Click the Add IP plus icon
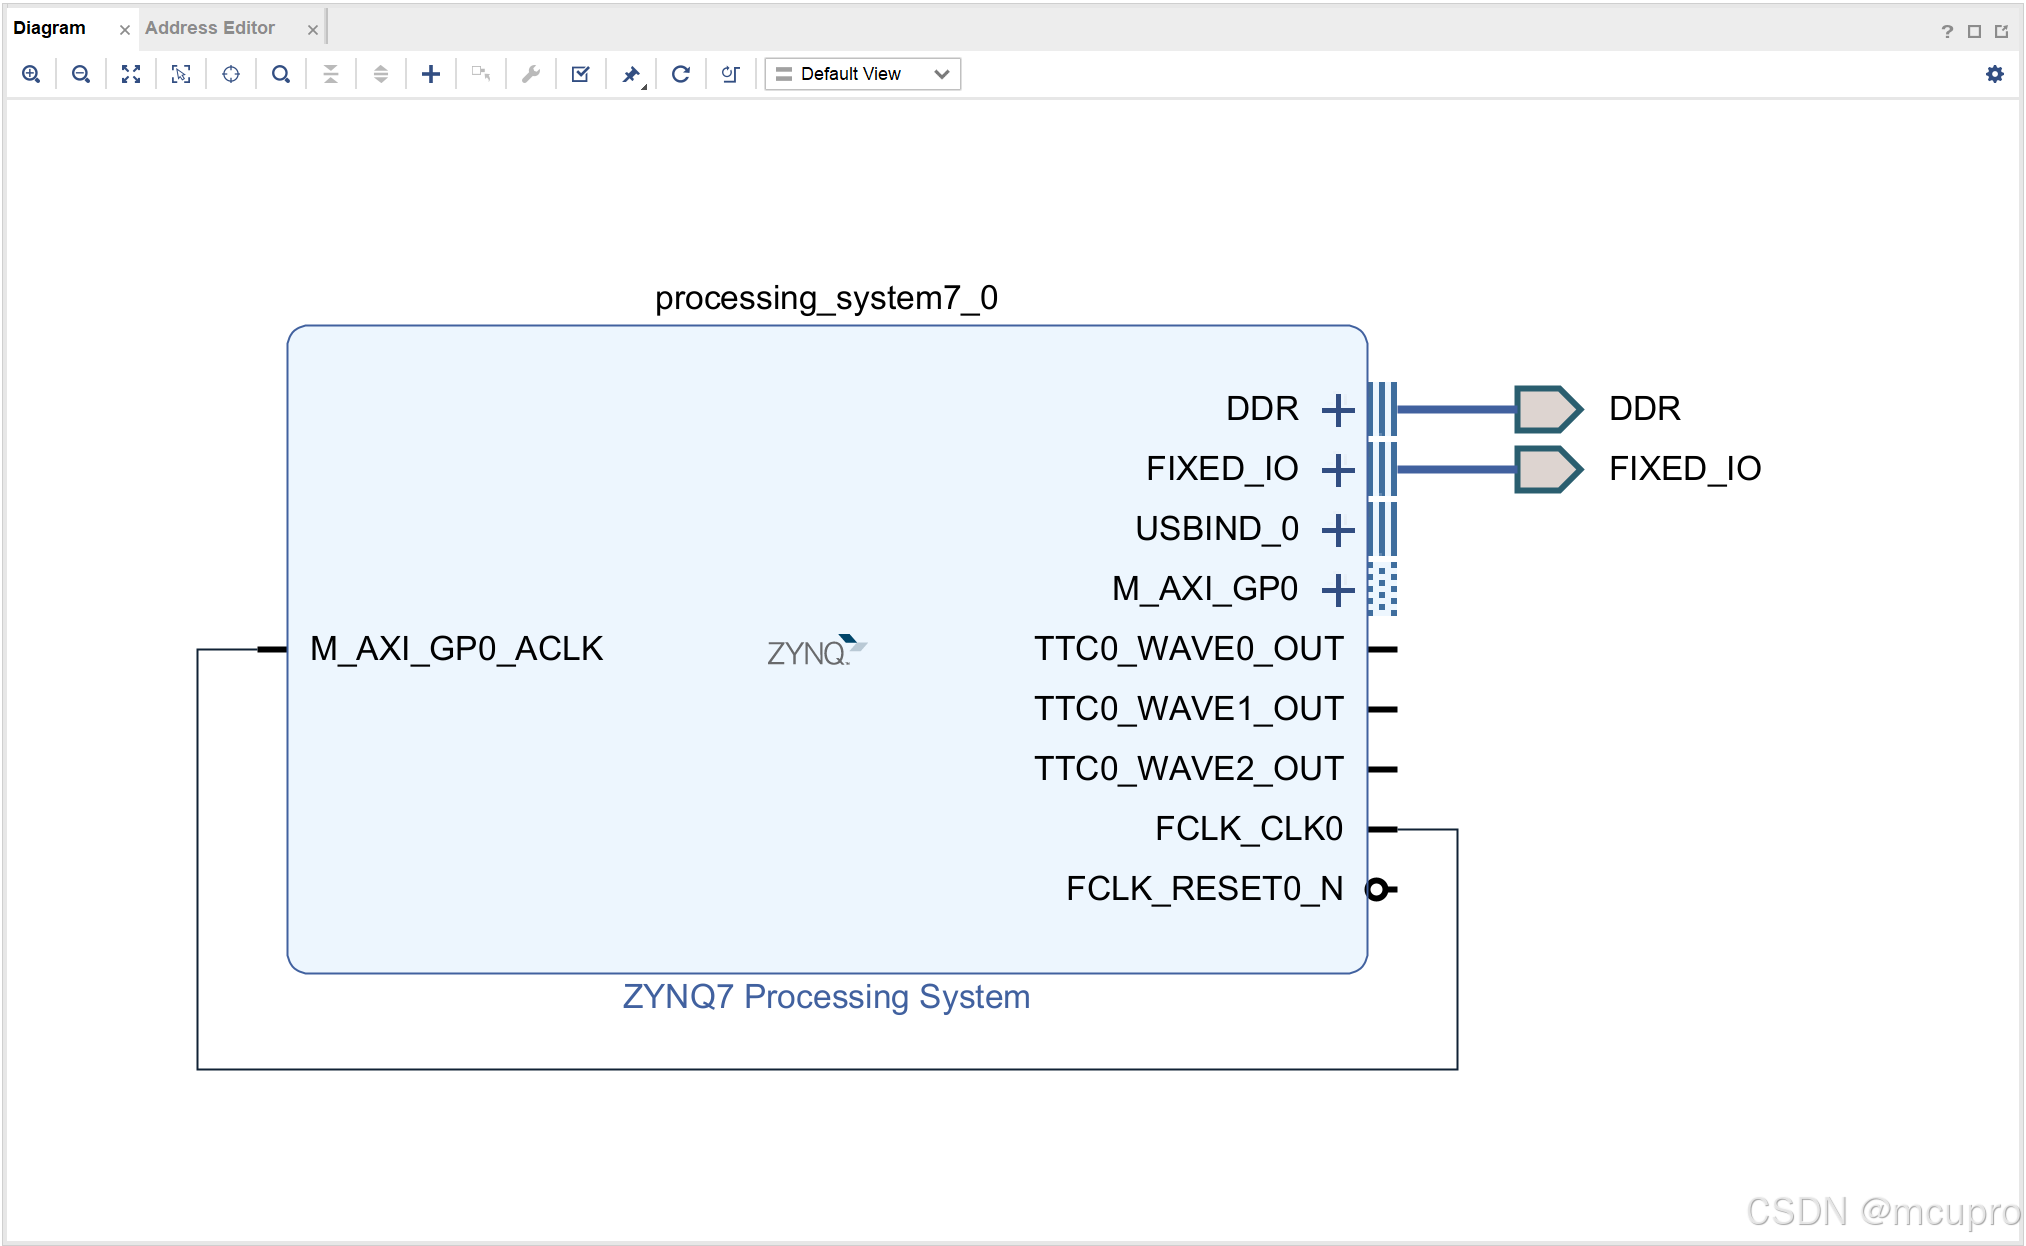Image resolution: width=2026 pixels, height=1246 pixels. click(431, 74)
